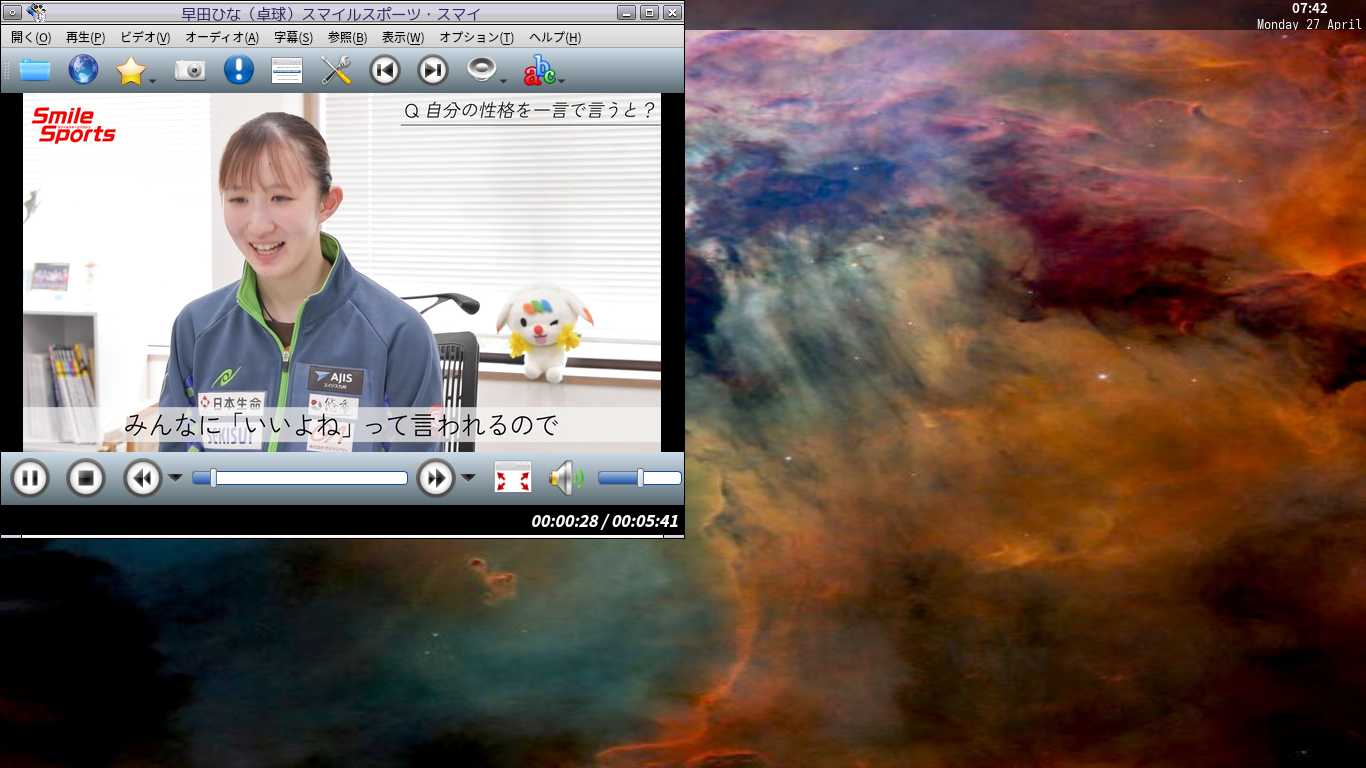This screenshot has width=1366, height=768.
Task: Open a URL using the globe icon
Action: (x=83, y=70)
